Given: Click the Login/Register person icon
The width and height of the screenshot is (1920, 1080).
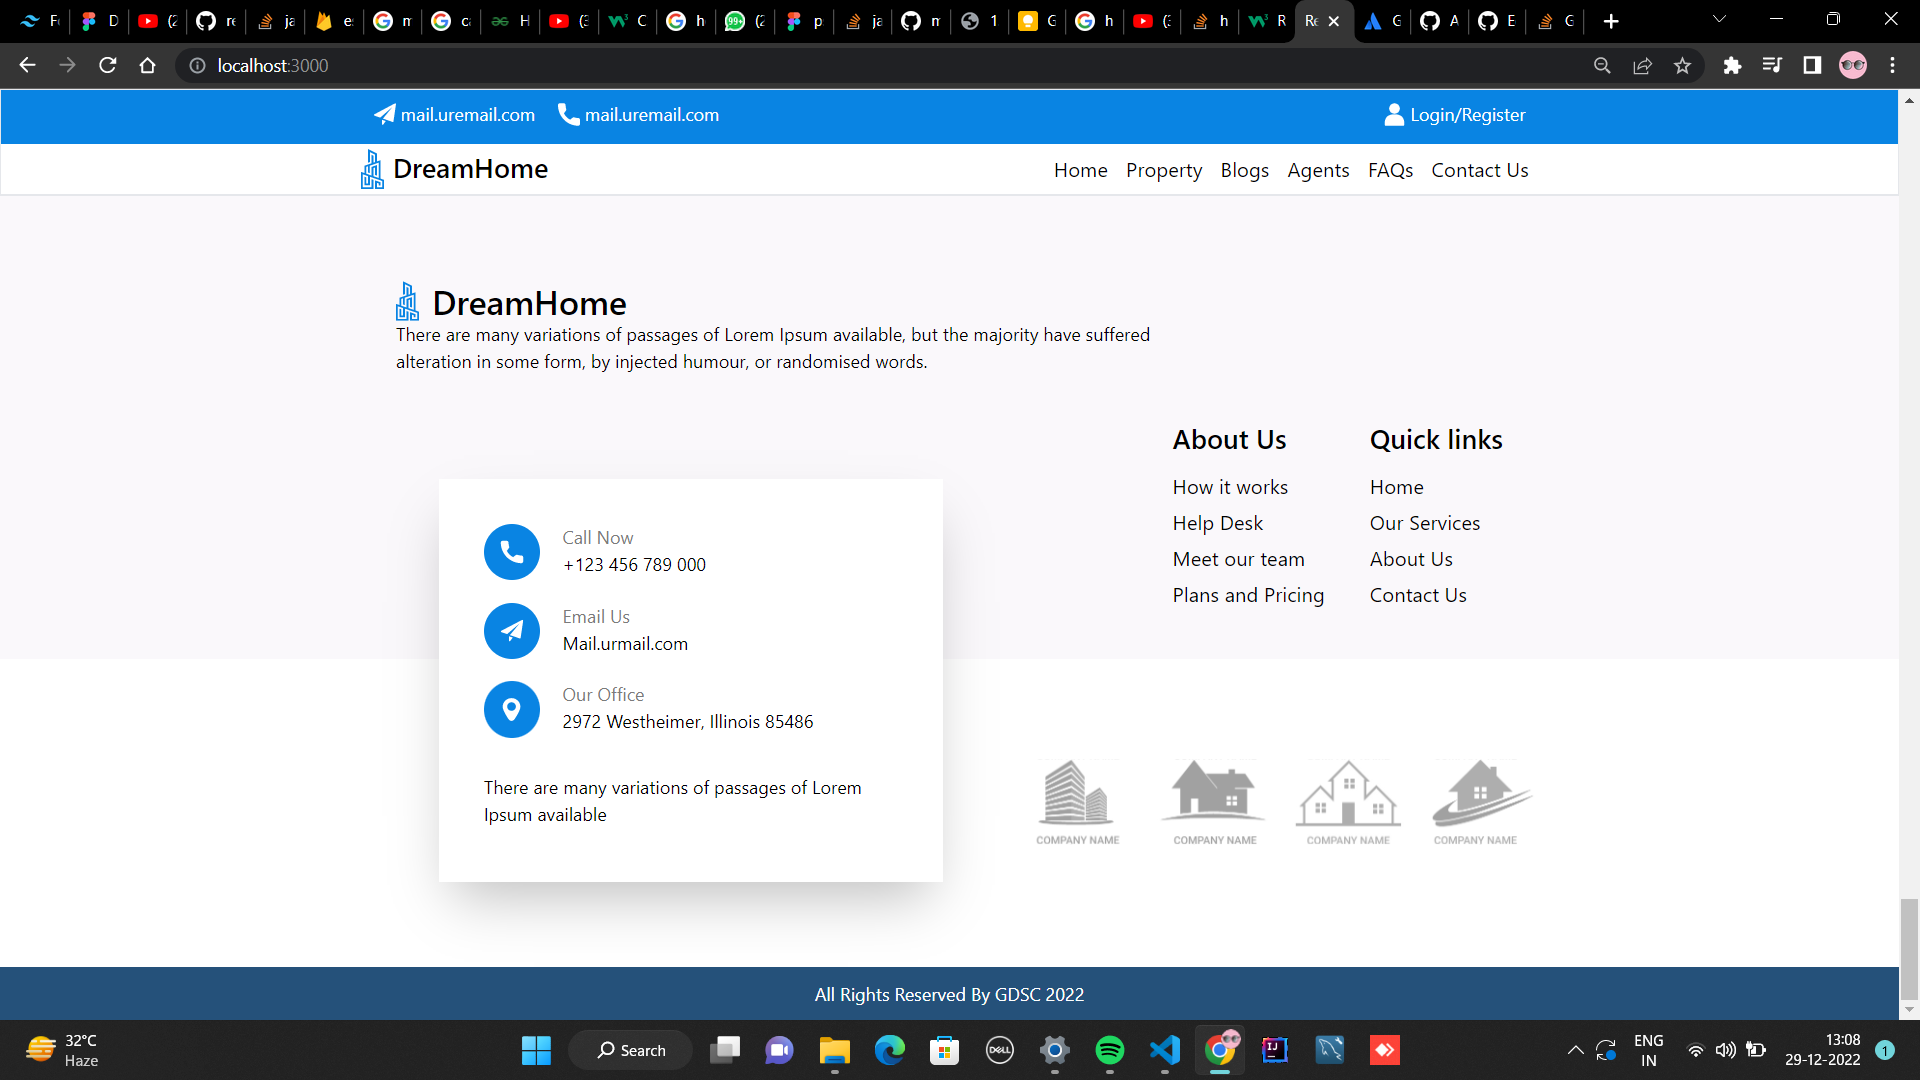Looking at the screenshot, I should [1394, 114].
